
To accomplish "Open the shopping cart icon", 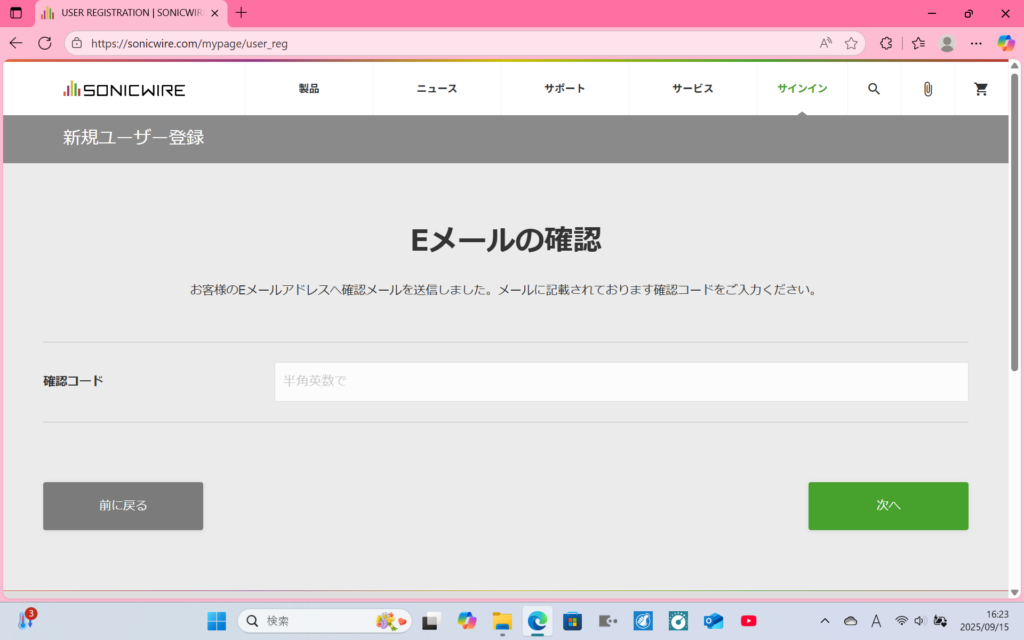I will (981, 89).
